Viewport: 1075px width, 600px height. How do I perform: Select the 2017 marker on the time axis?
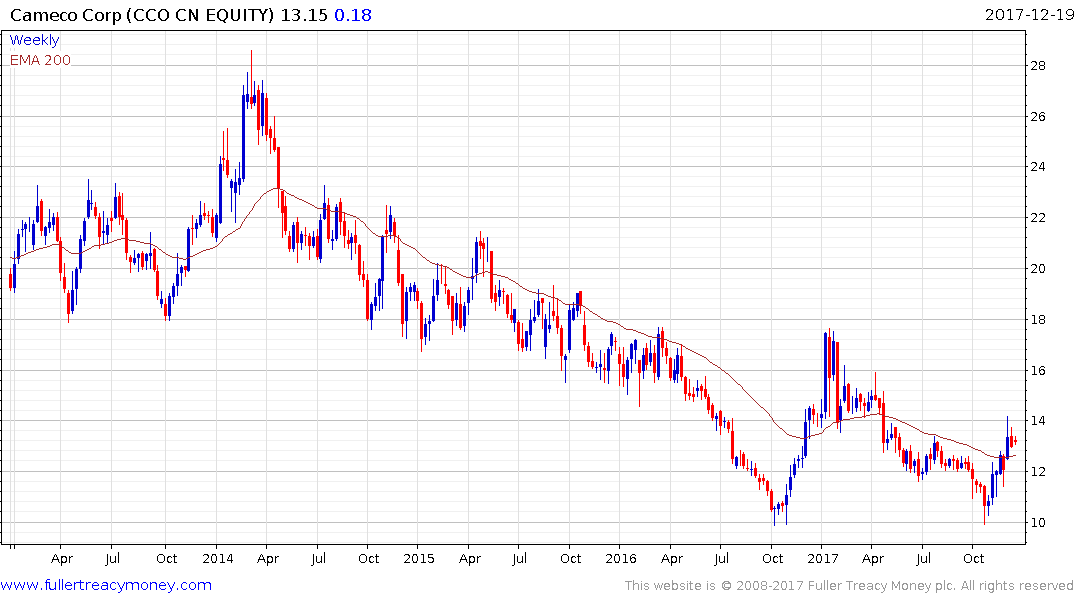tap(822, 557)
